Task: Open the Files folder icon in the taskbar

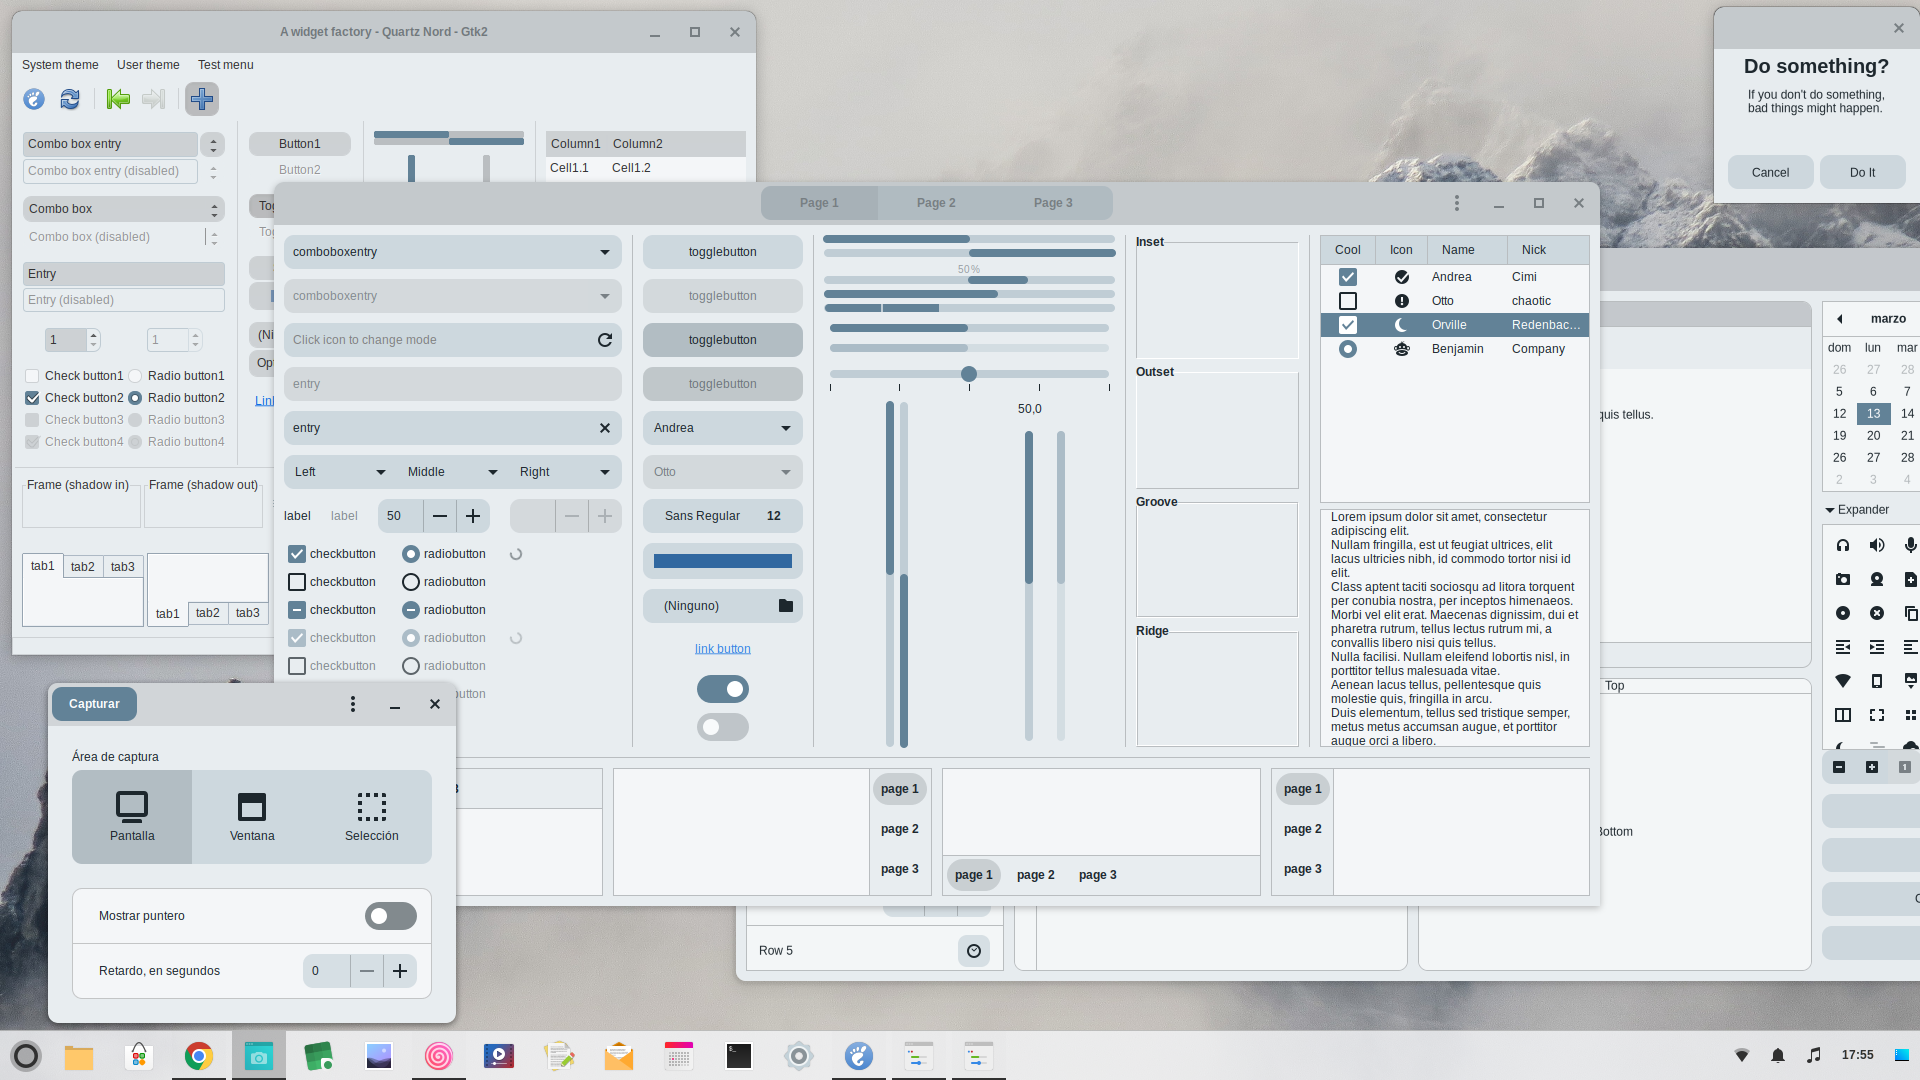Action: 79,1056
